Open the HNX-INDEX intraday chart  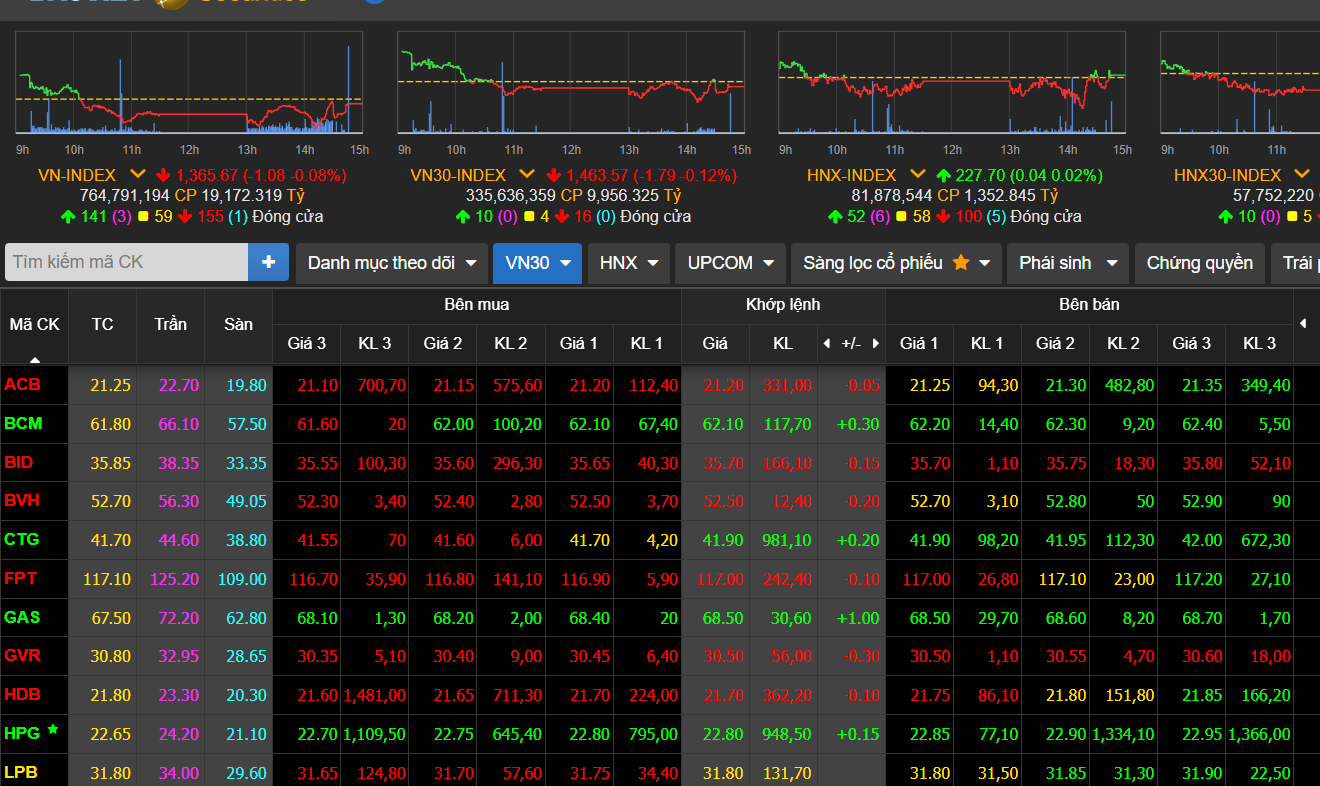(x=952, y=83)
